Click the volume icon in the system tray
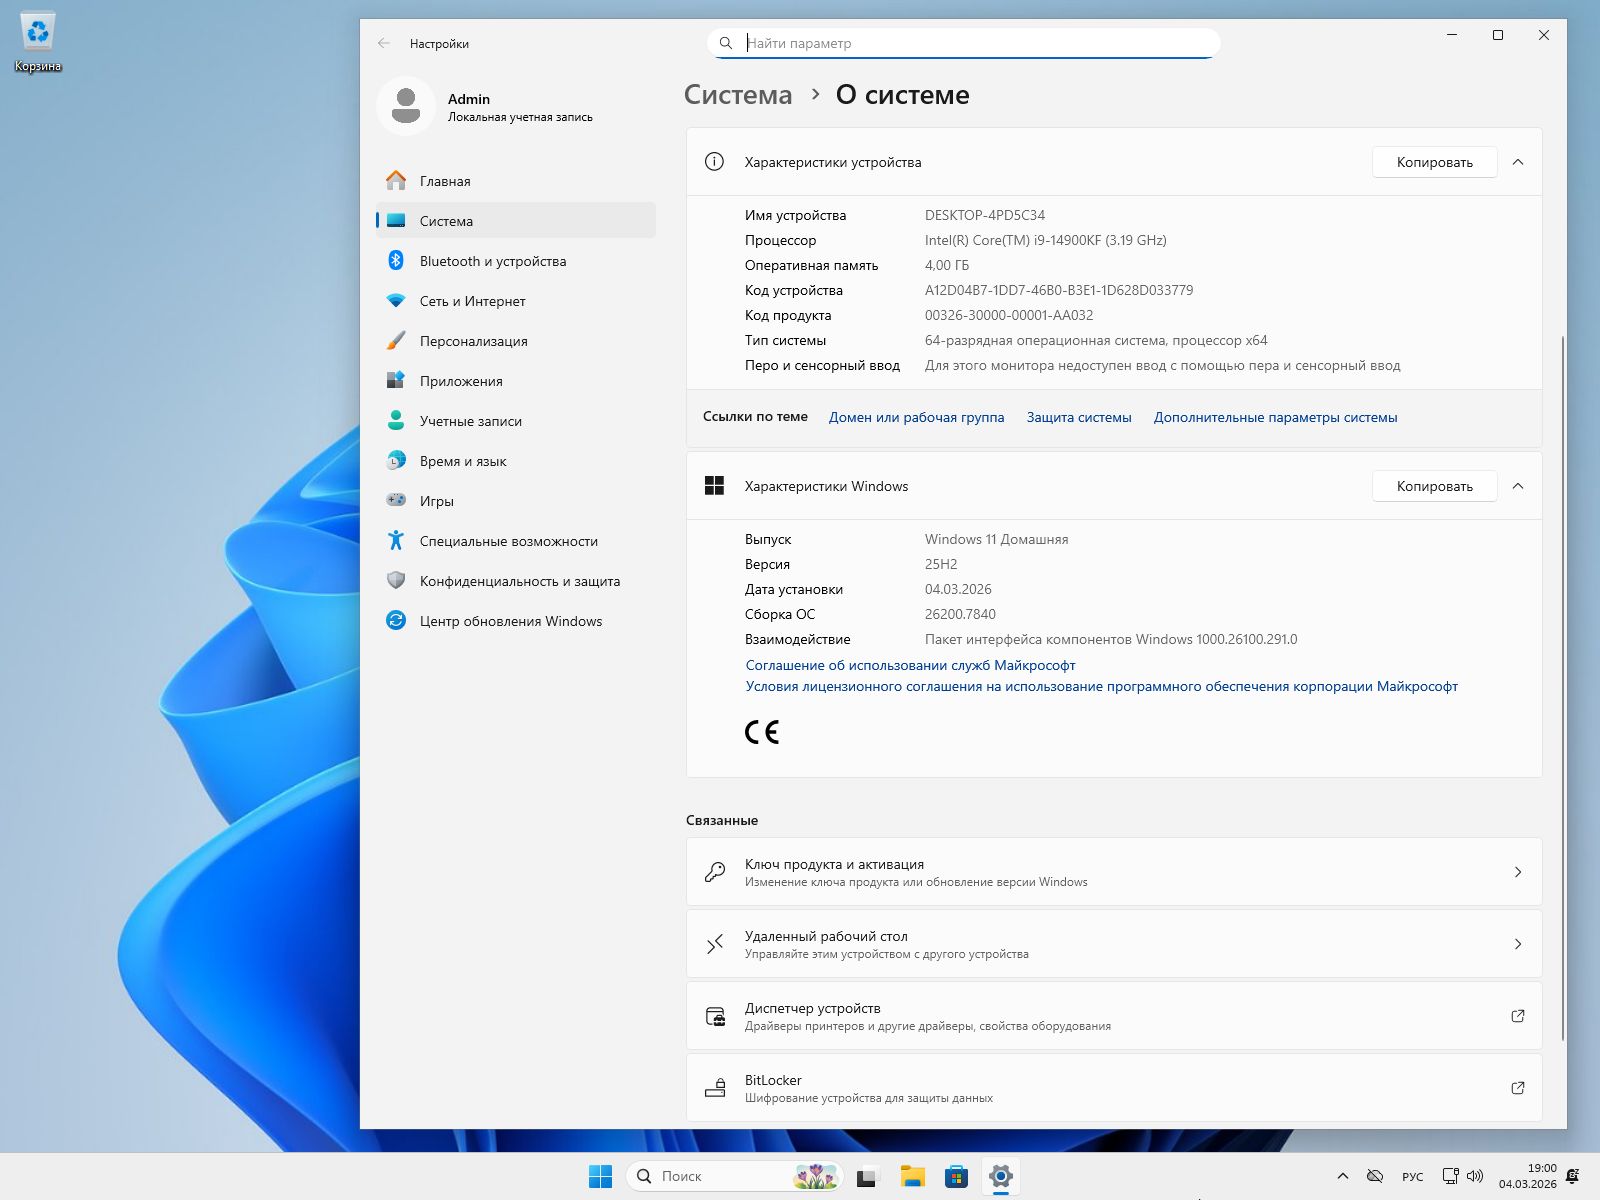This screenshot has height=1200, width=1600. point(1475,1176)
